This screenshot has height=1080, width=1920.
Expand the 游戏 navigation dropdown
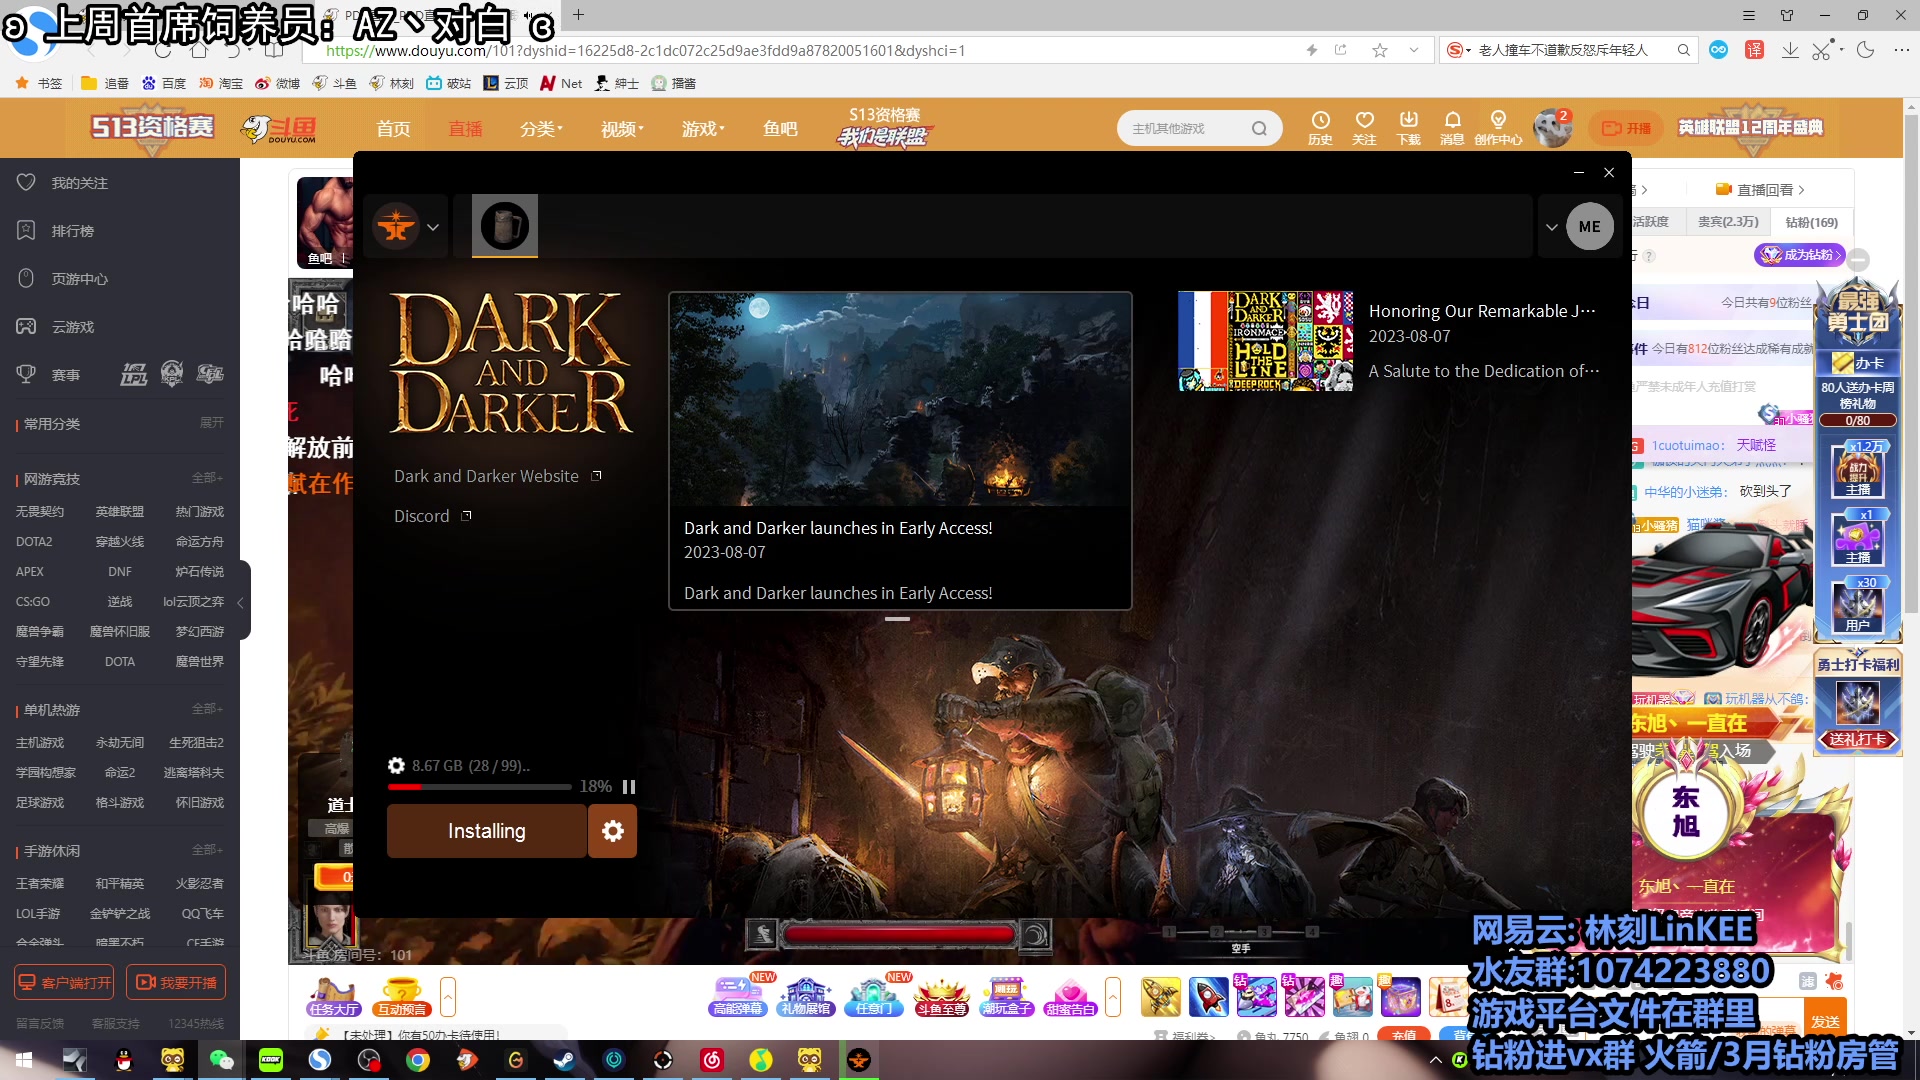(x=703, y=129)
